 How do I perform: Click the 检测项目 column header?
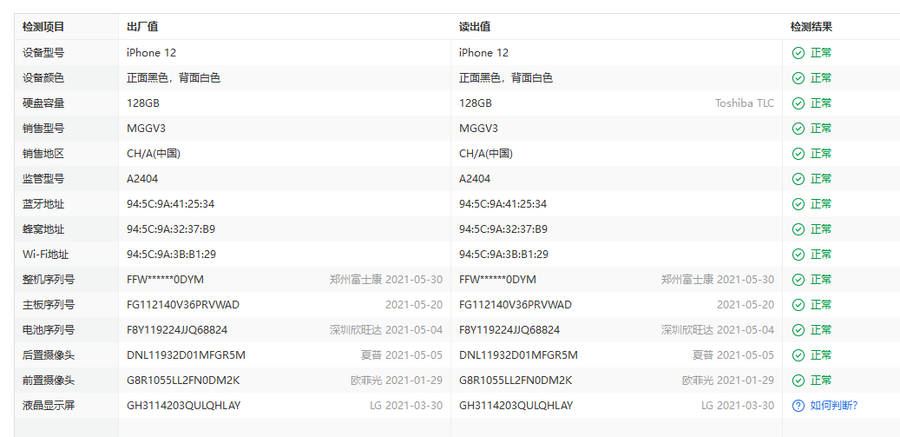coord(44,27)
